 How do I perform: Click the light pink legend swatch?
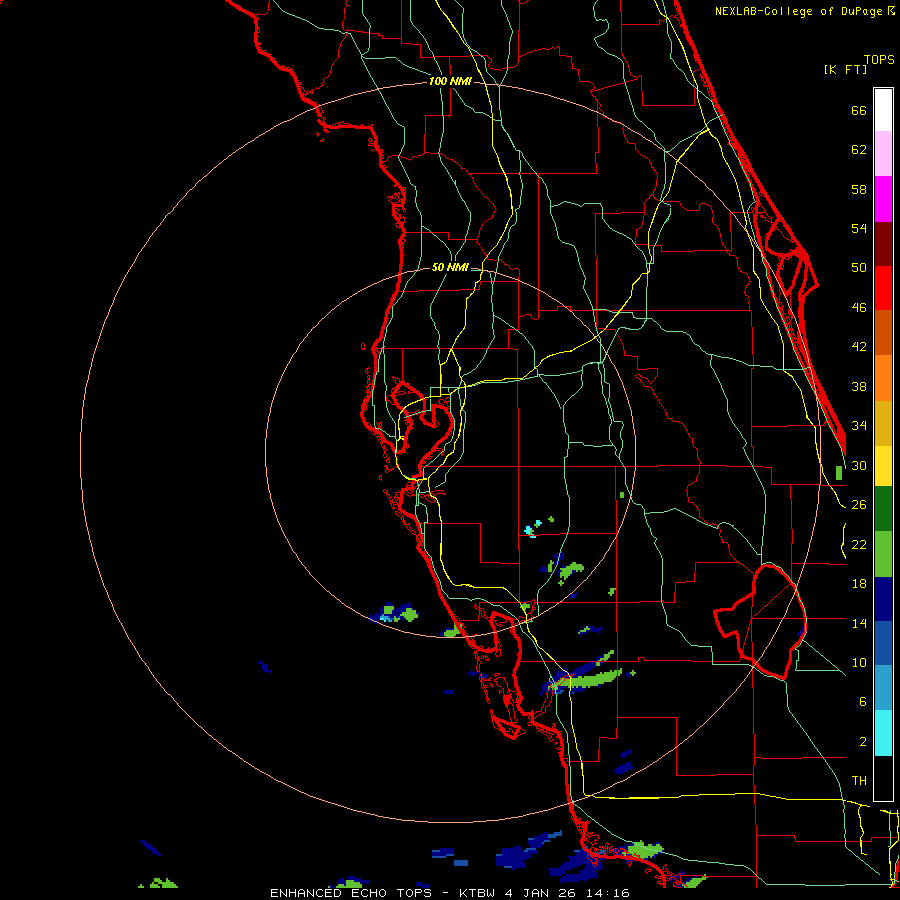(883, 154)
